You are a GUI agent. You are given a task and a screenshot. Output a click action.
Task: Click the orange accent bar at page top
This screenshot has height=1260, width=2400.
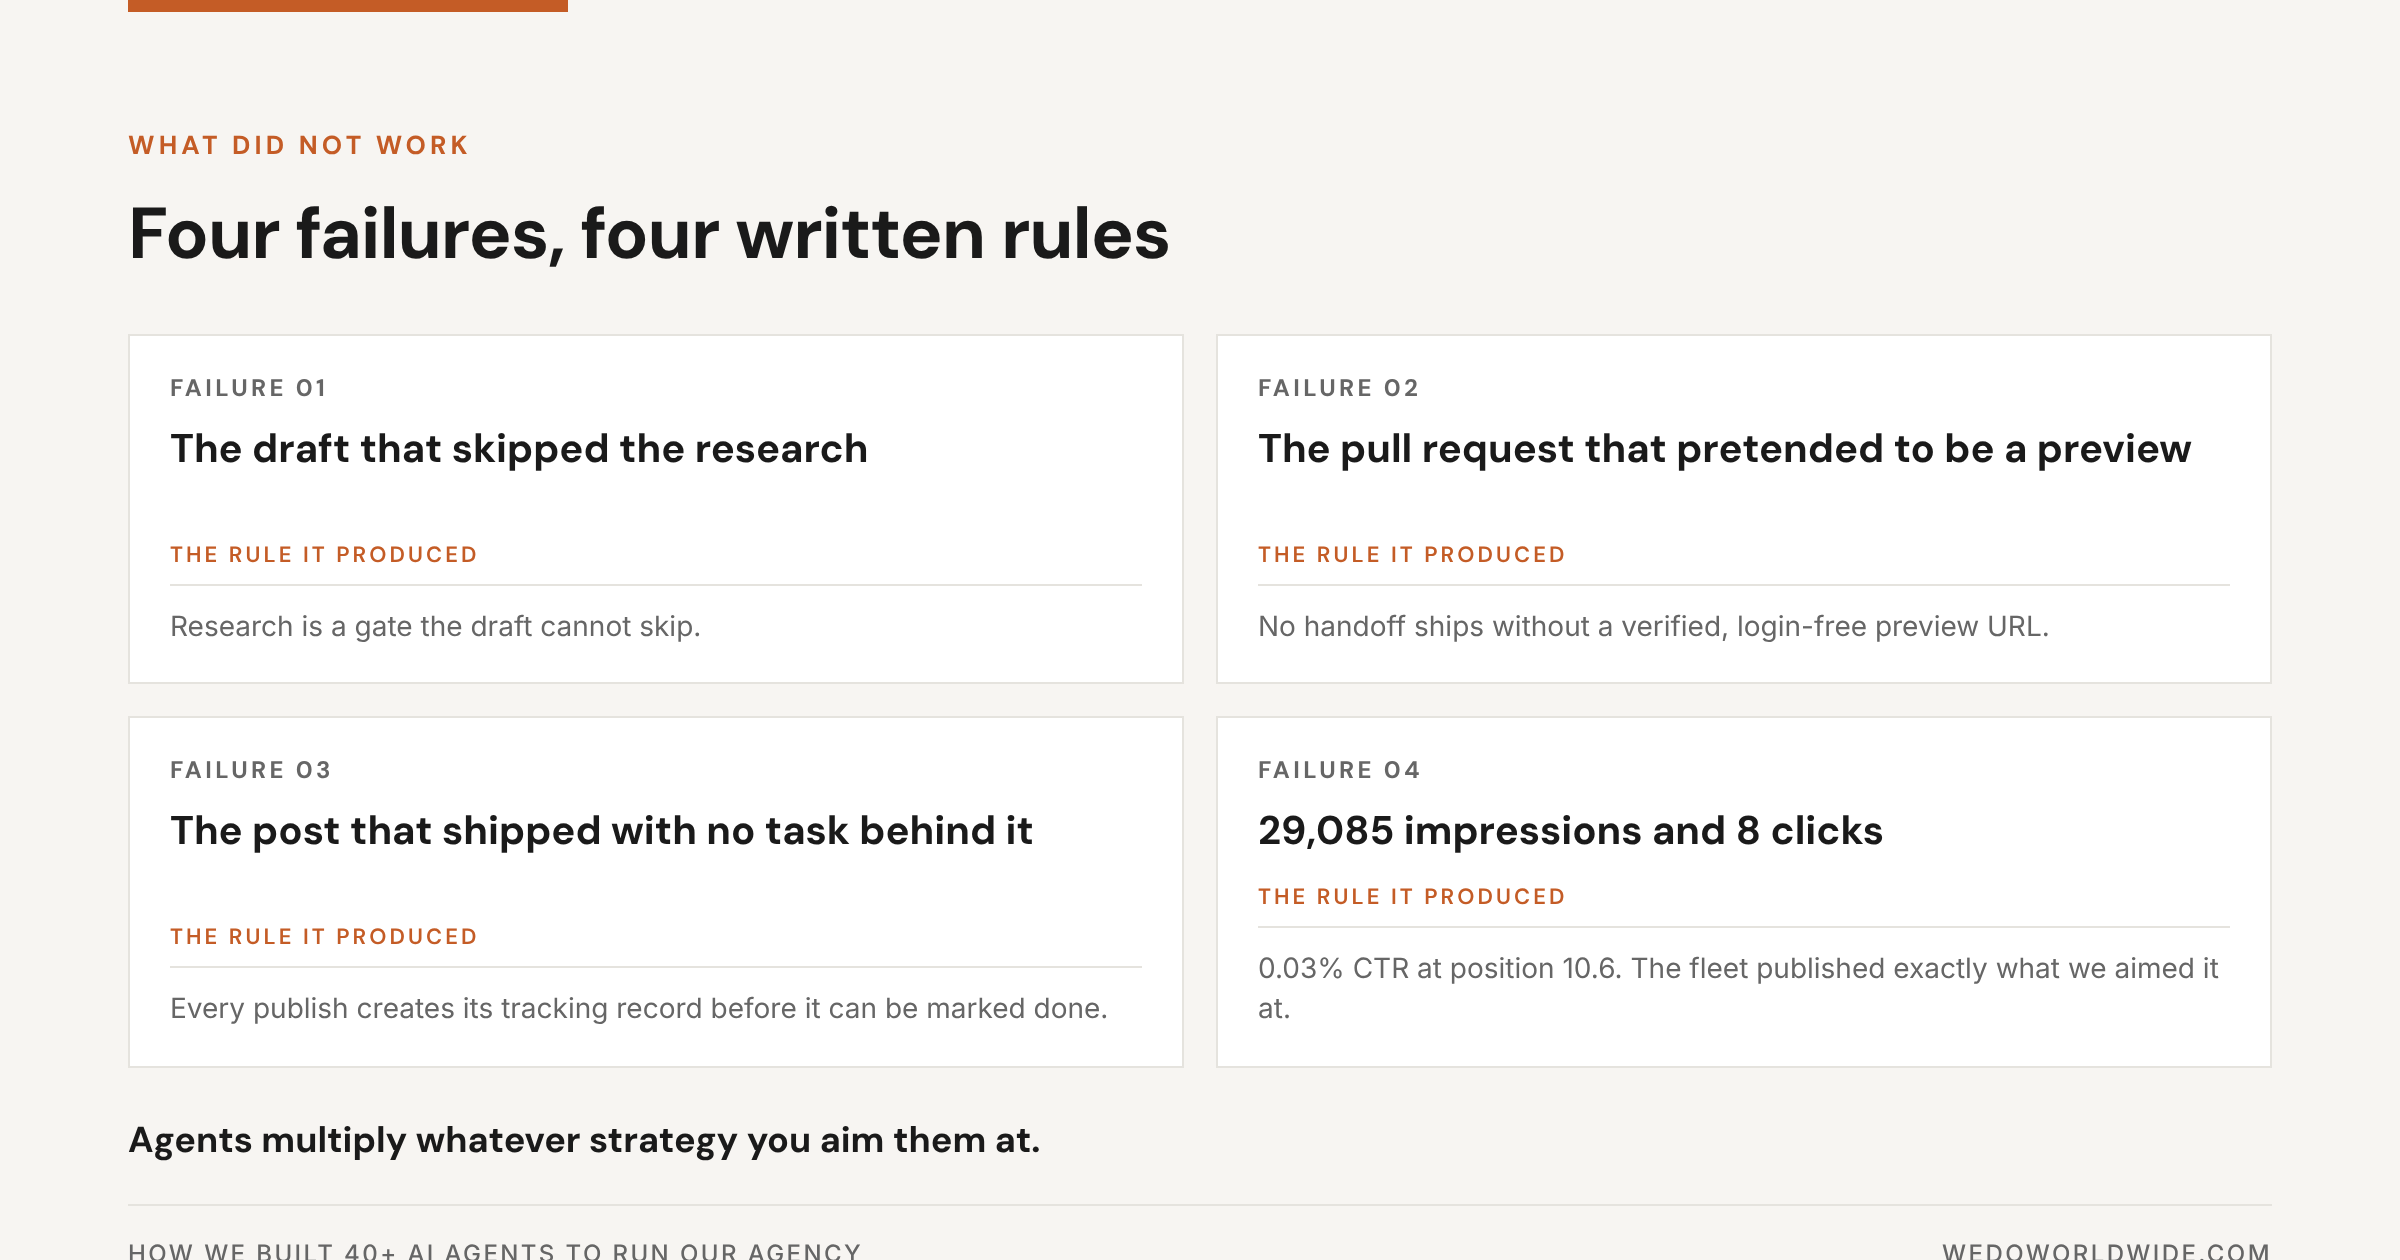tap(348, 6)
